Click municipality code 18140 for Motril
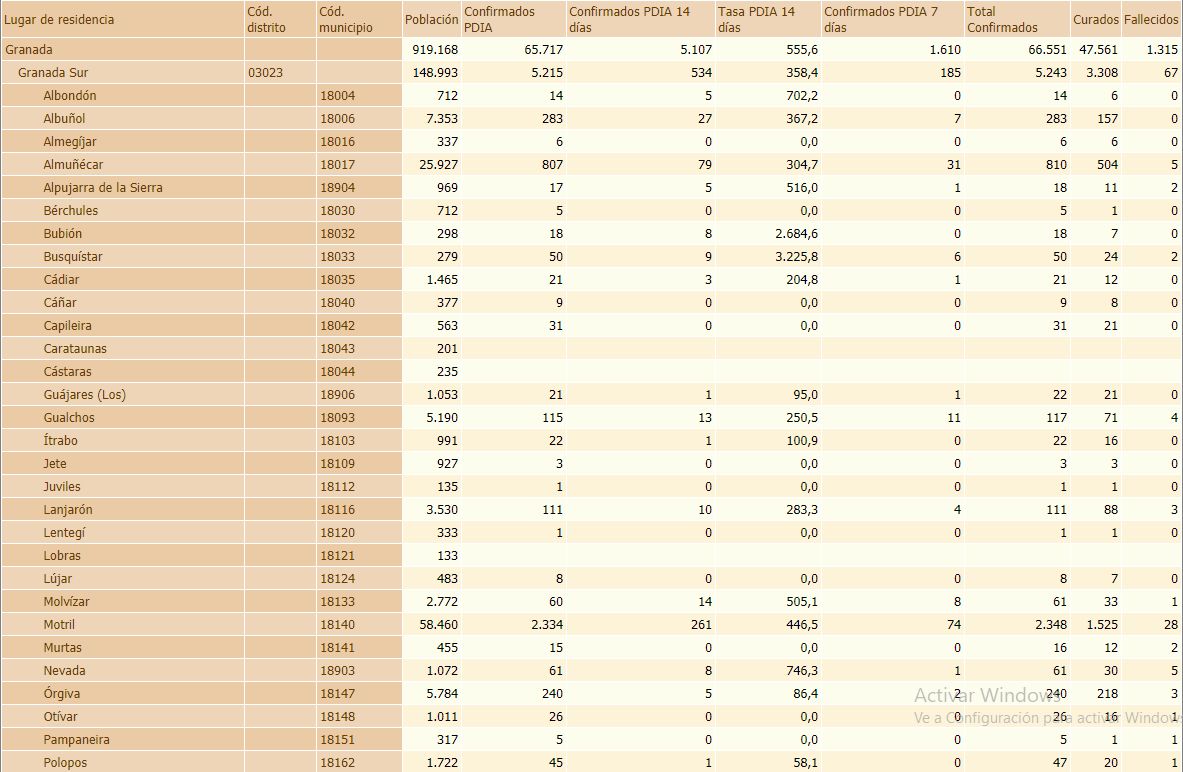Viewport: 1183px width, 772px height. (x=337, y=625)
